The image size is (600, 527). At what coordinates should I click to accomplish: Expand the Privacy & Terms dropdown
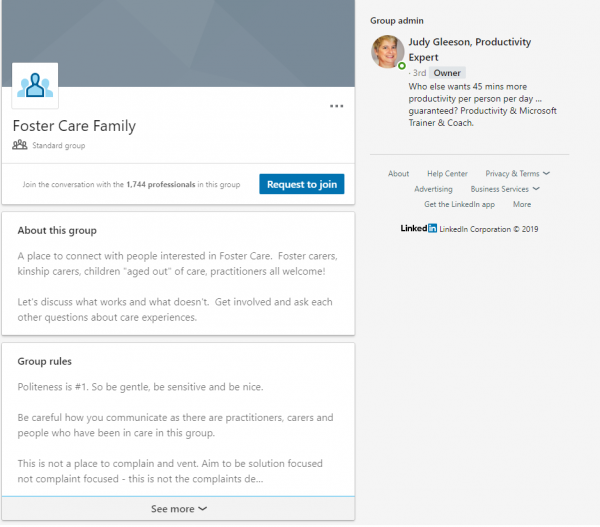[x=517, y=174]
